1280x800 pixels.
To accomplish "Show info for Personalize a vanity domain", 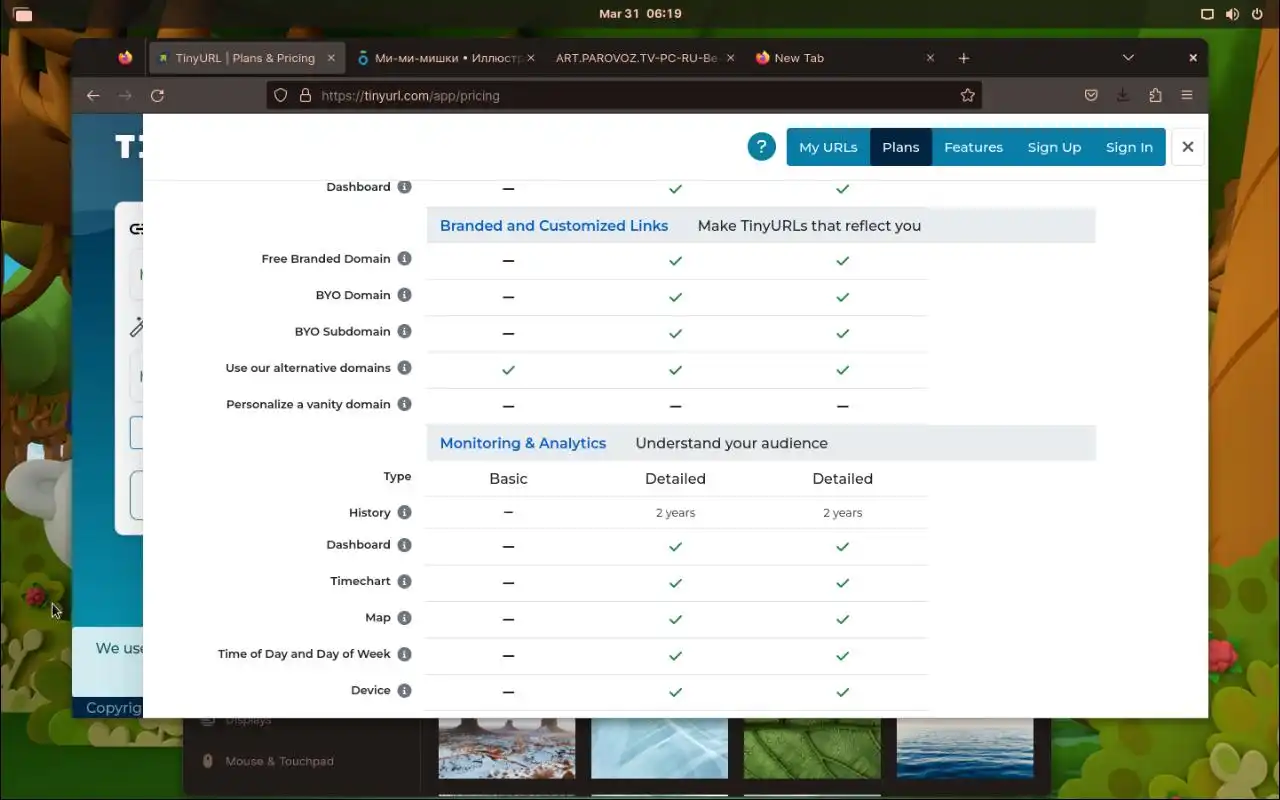I will coord(404,404).
